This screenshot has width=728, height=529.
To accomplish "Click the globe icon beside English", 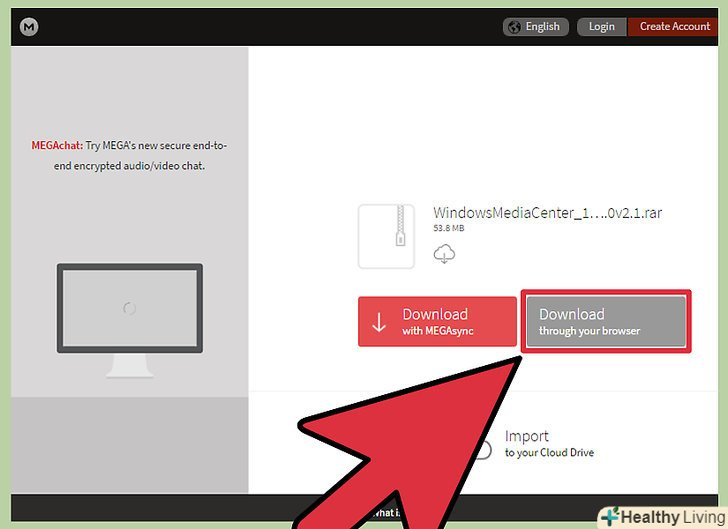I will [514, 27].
